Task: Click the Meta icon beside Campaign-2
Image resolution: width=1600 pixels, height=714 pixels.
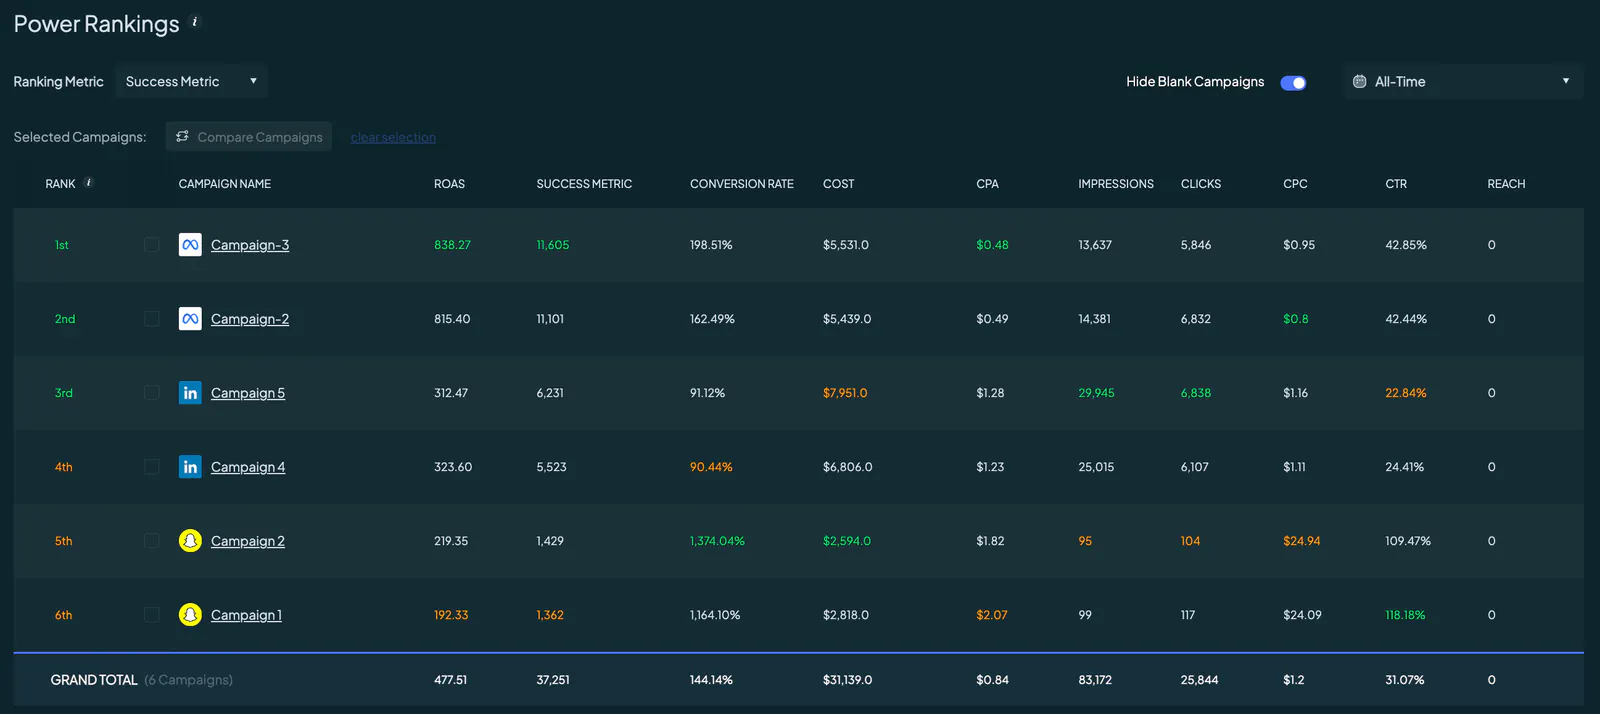Action: coord(190,319)
